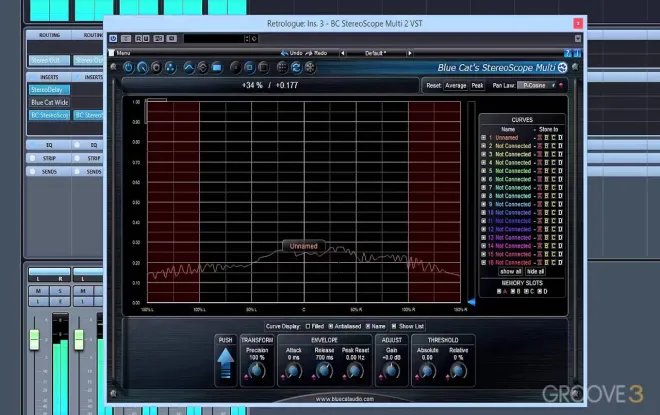Click the show all curves button

[511, 271]
